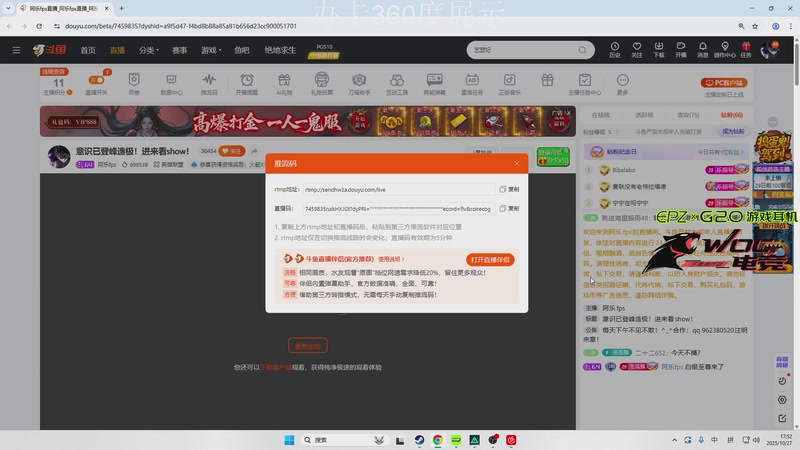The image size is (800, 450).
Task: Open the 直海任务 AD tool
Action: 472,84
